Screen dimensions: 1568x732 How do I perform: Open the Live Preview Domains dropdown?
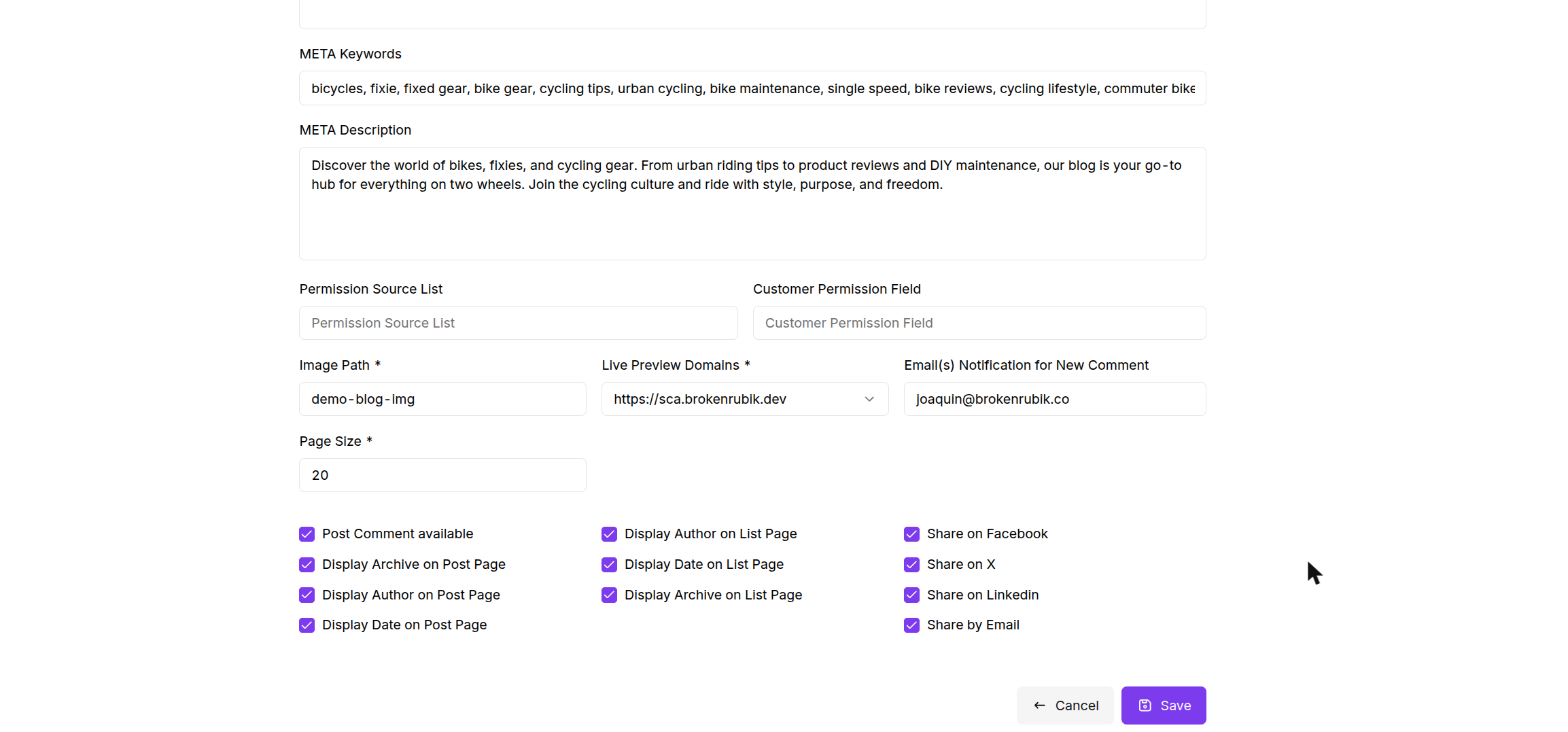point(745,399)
